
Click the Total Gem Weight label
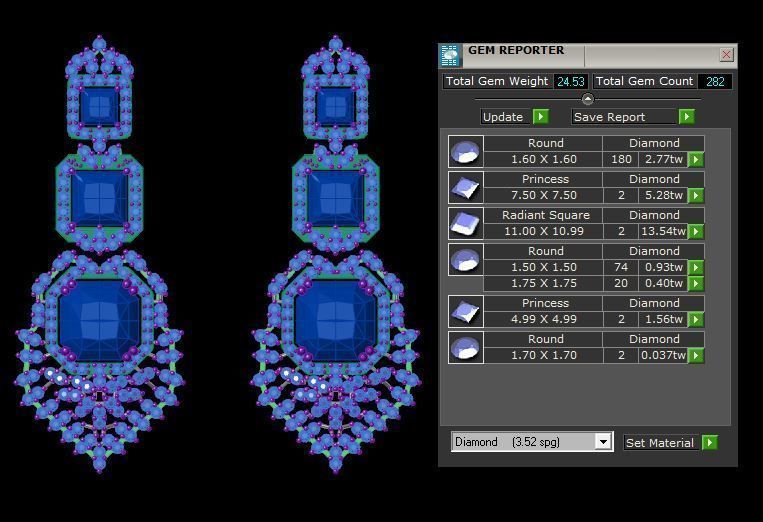[497, 81]
